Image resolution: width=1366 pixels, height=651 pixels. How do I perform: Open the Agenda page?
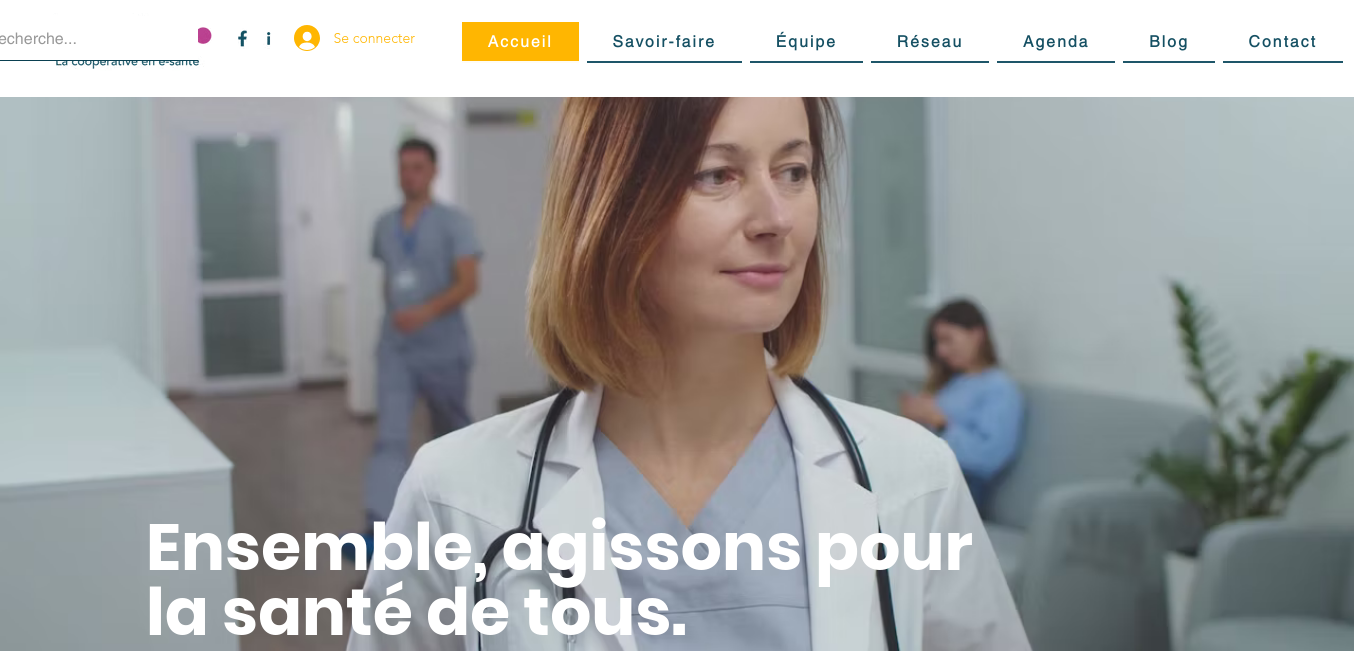1056,41
